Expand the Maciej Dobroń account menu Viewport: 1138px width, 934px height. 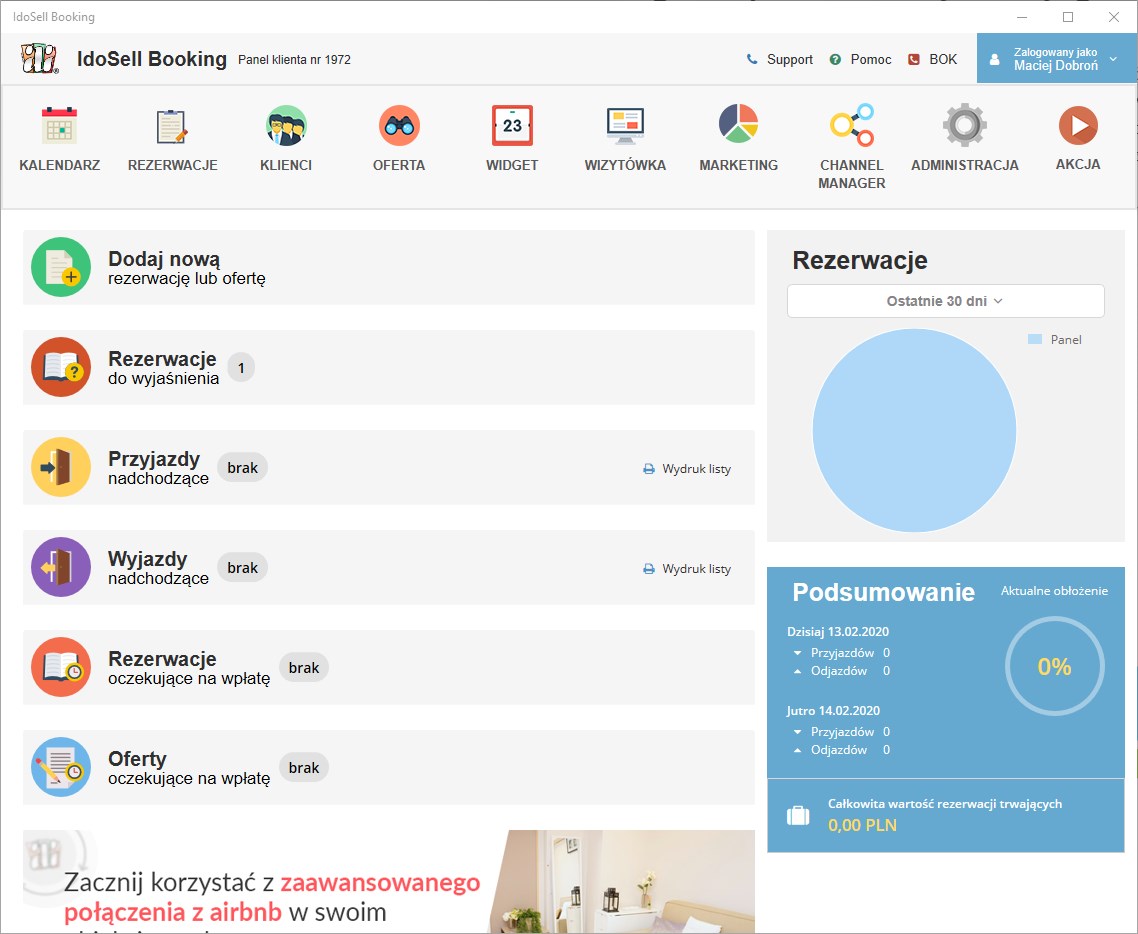[1057, 59]
